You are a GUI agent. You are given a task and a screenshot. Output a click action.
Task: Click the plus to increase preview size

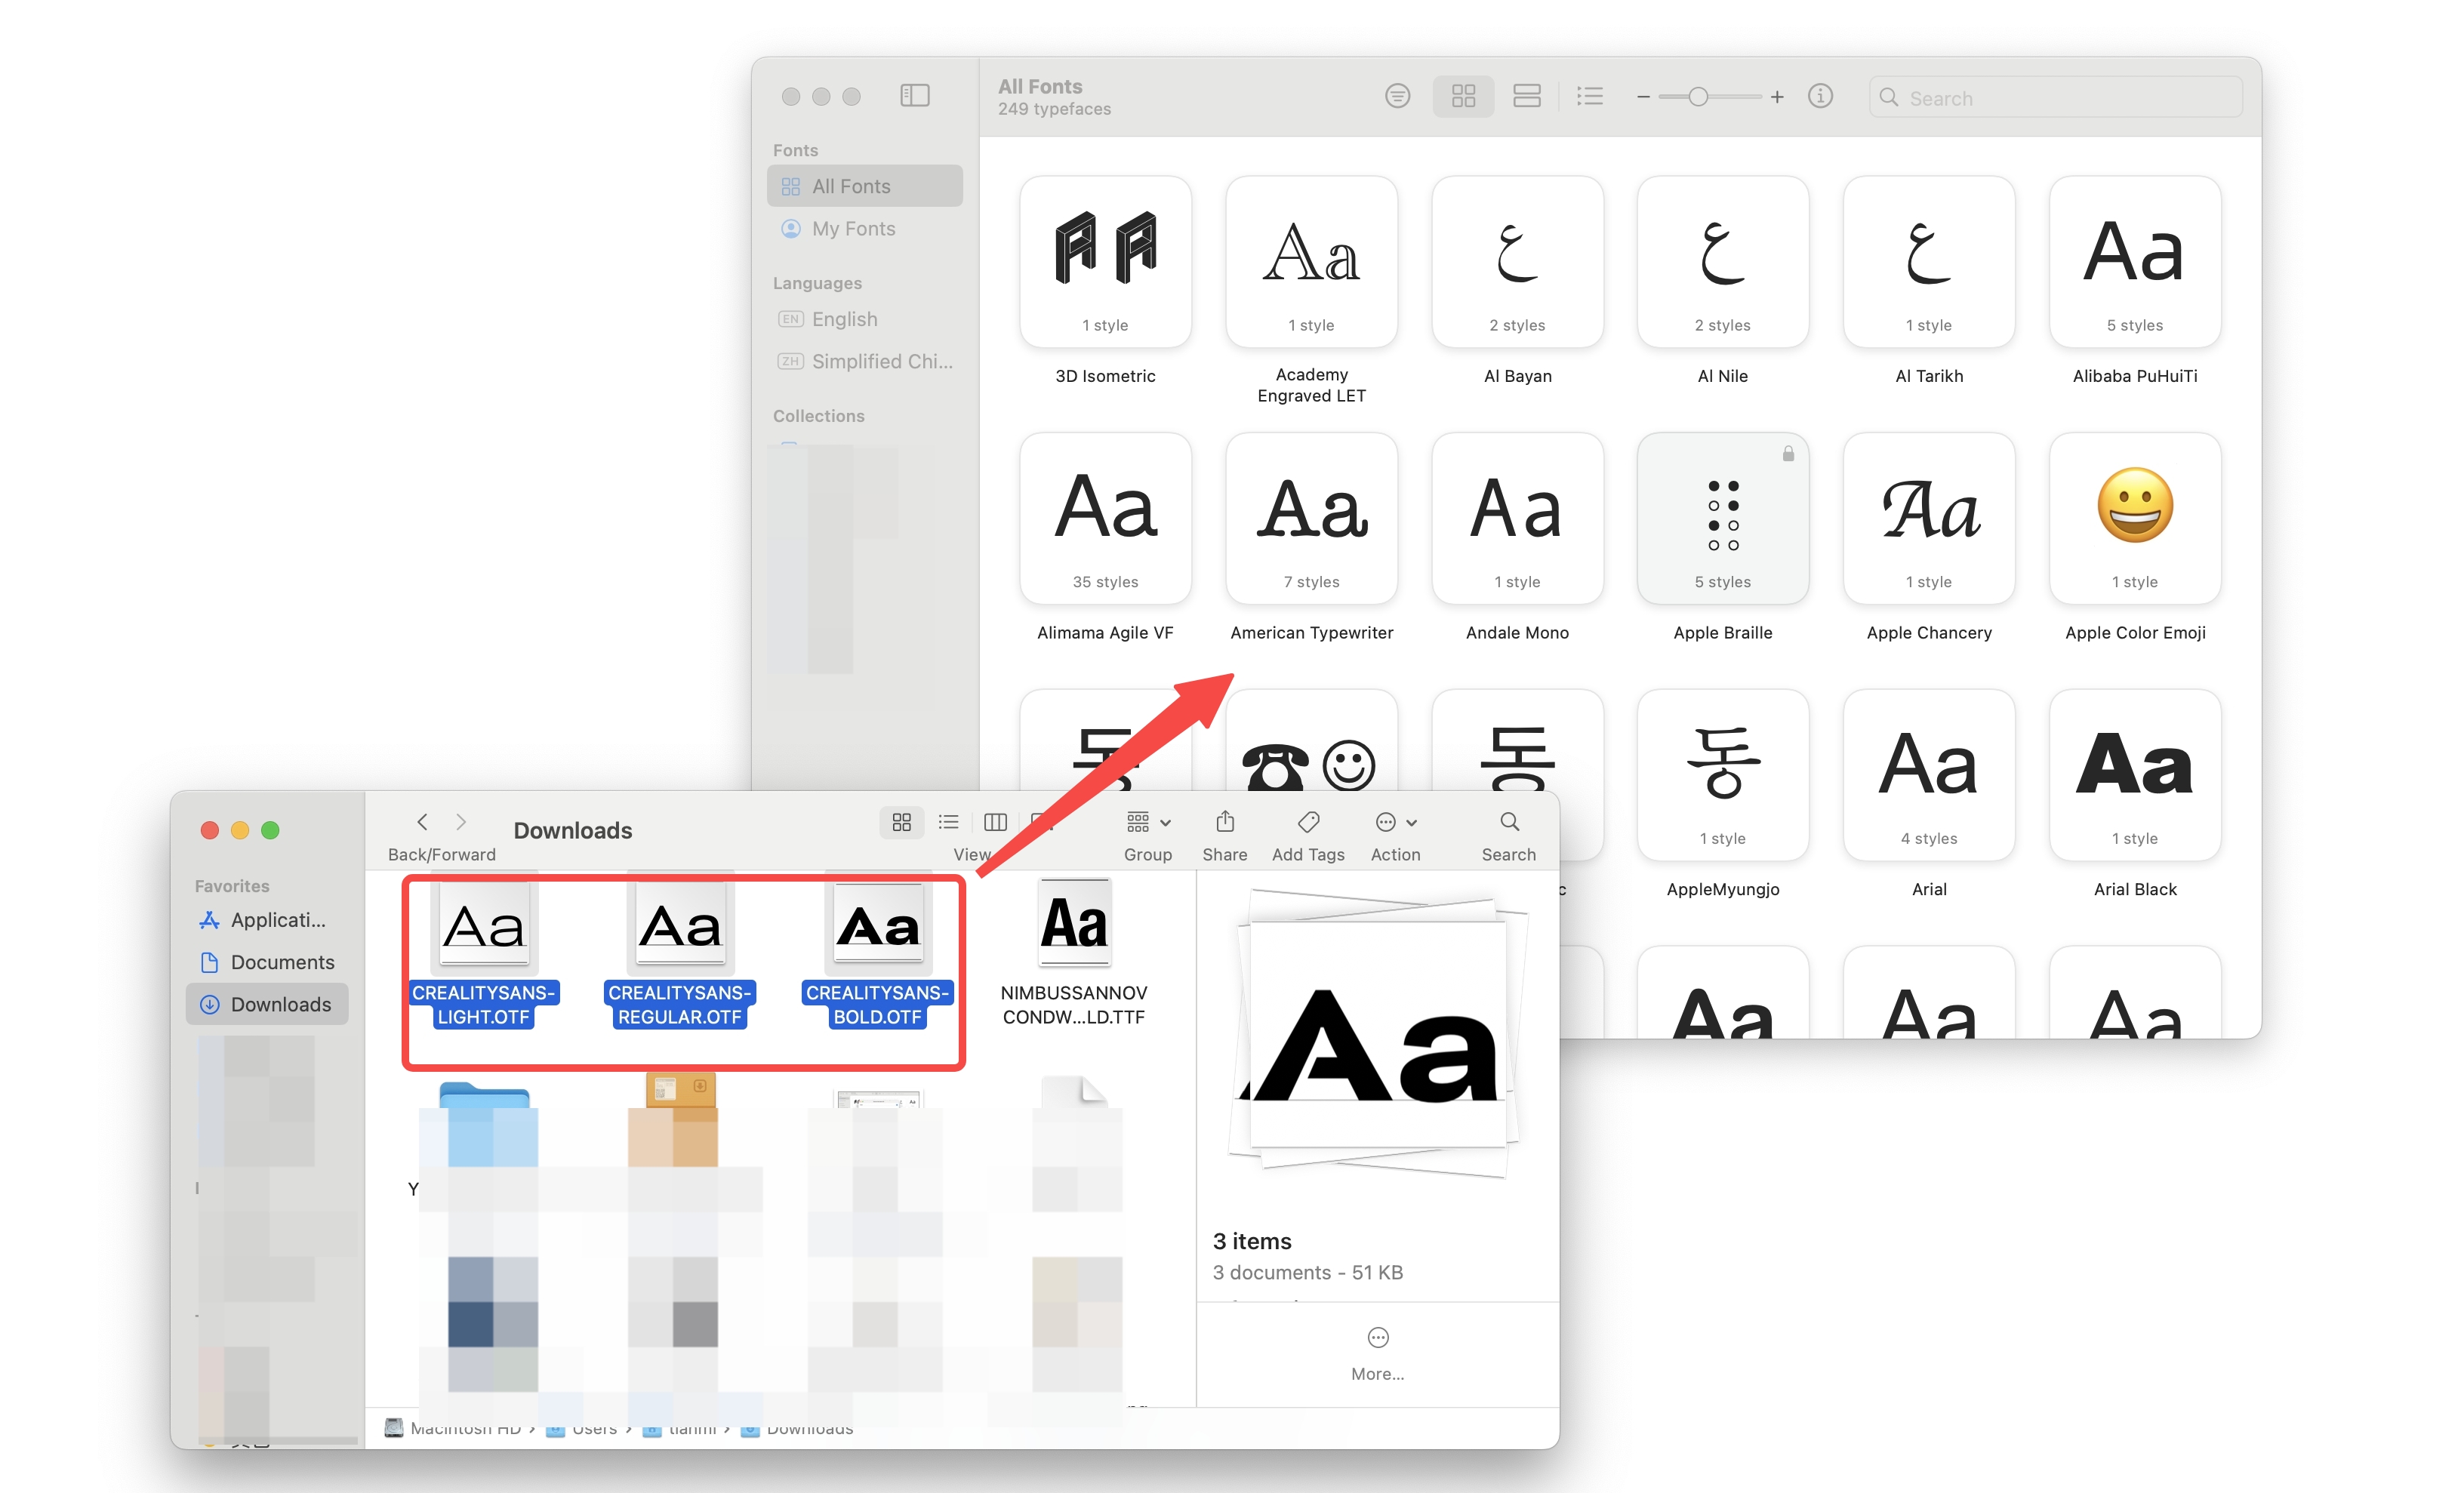[x=1776, y=97]
